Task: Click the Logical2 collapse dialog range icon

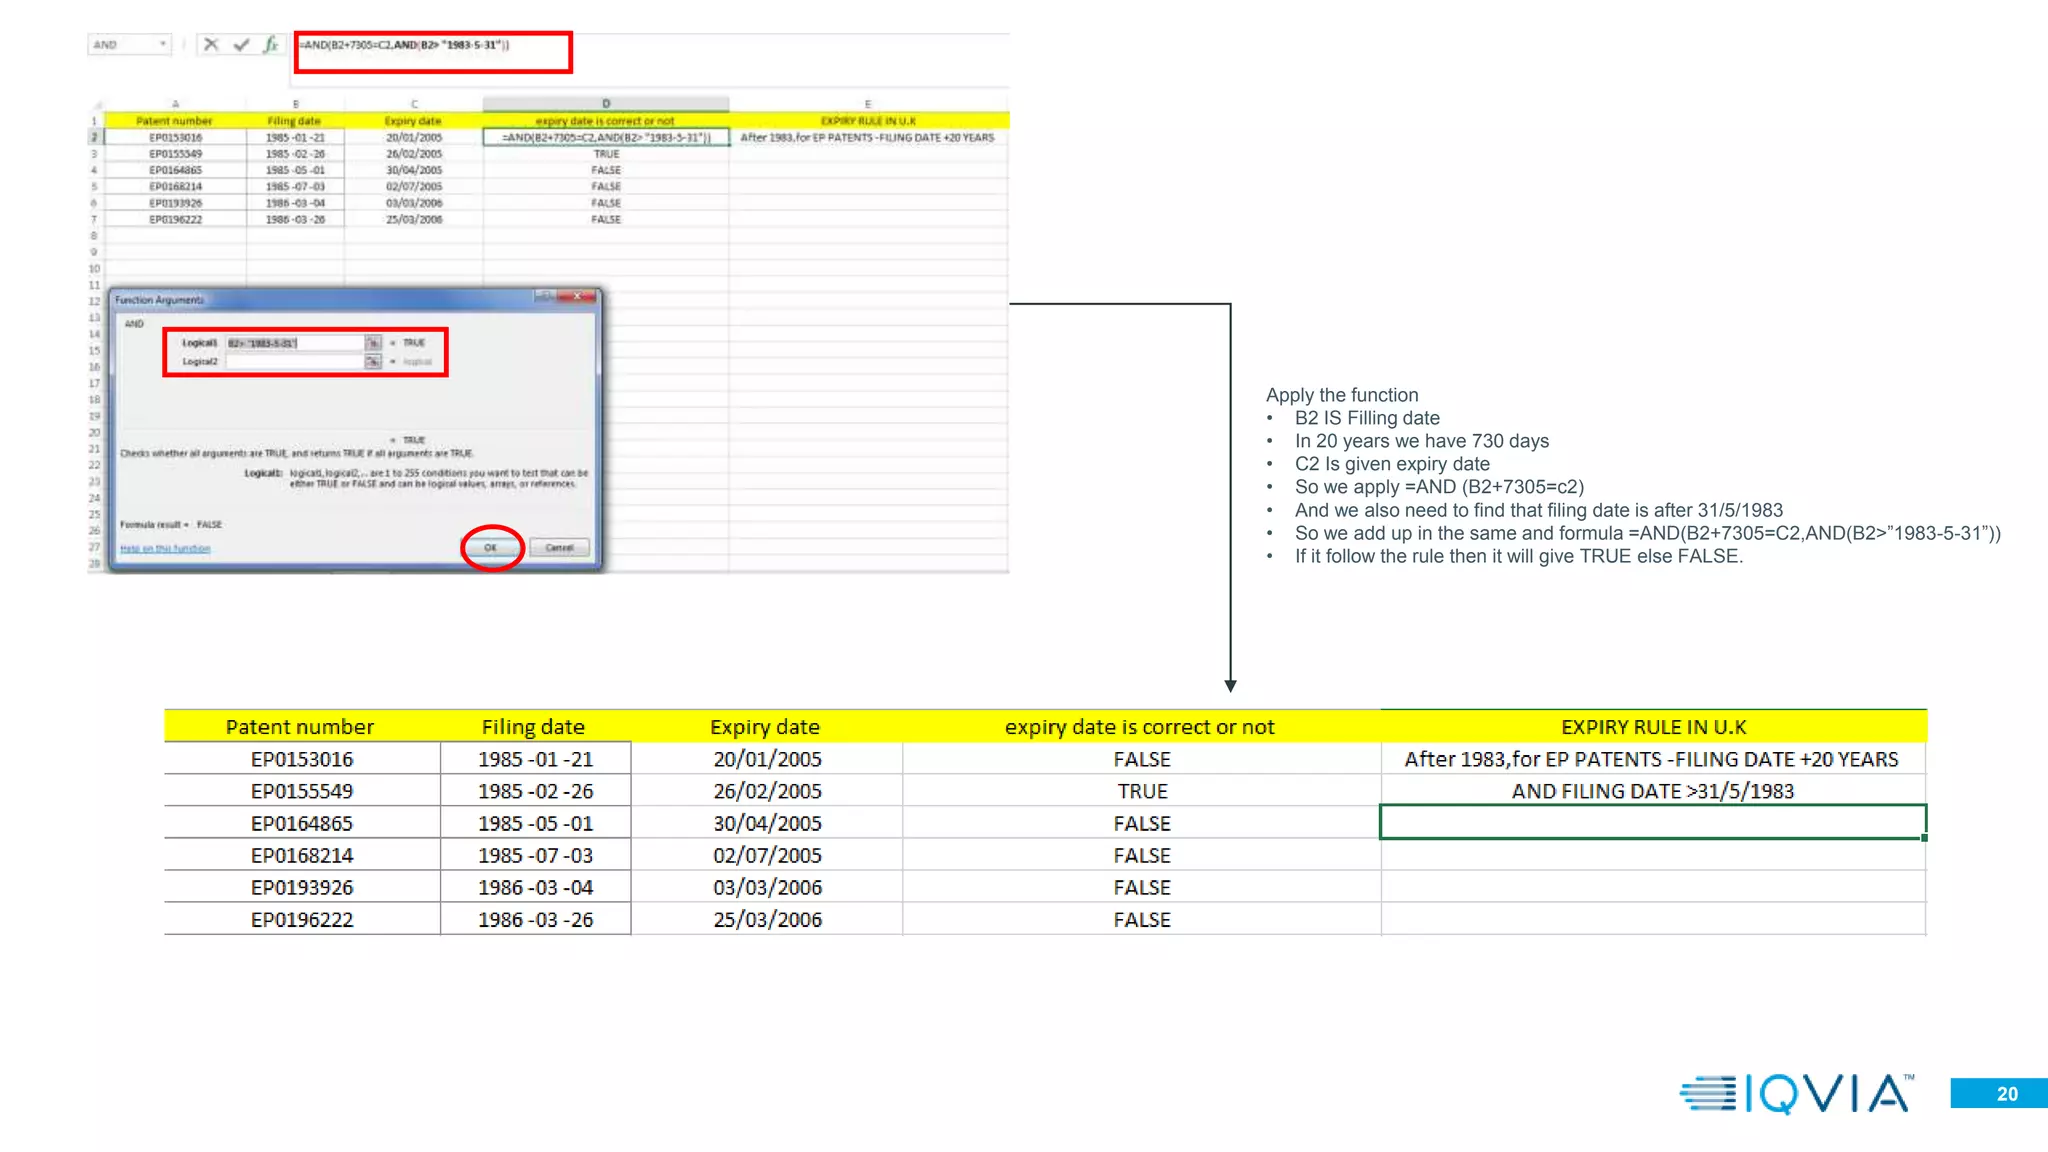Action: tap(373, 361)
